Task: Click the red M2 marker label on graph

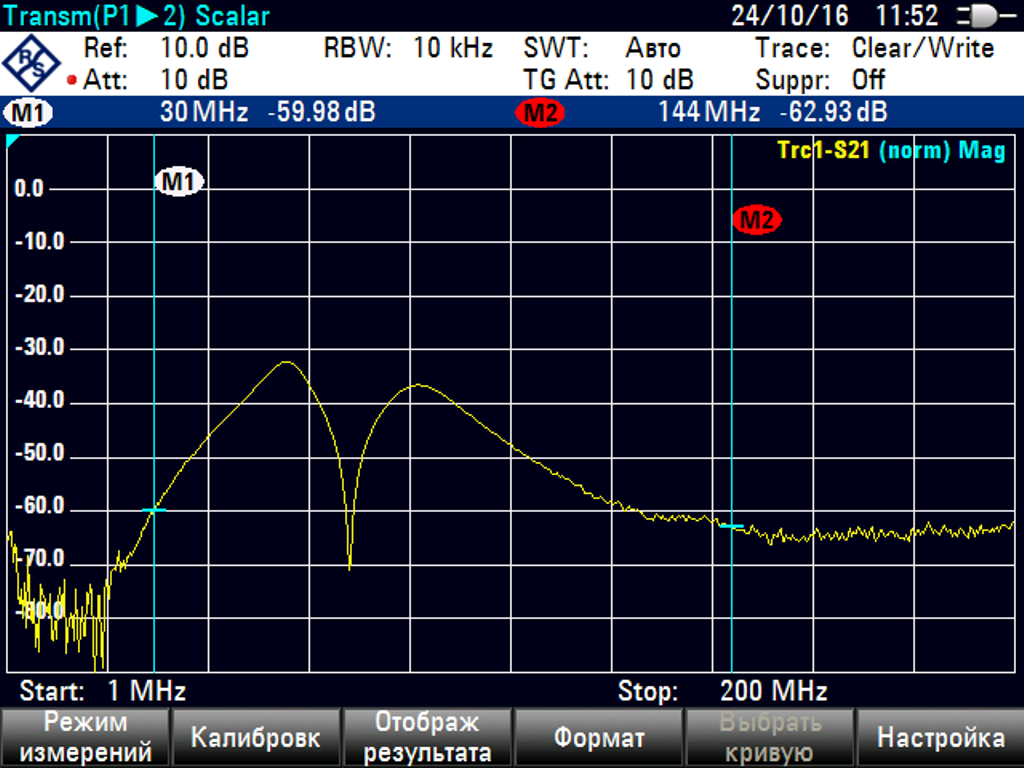Action: tap(756, 220)
